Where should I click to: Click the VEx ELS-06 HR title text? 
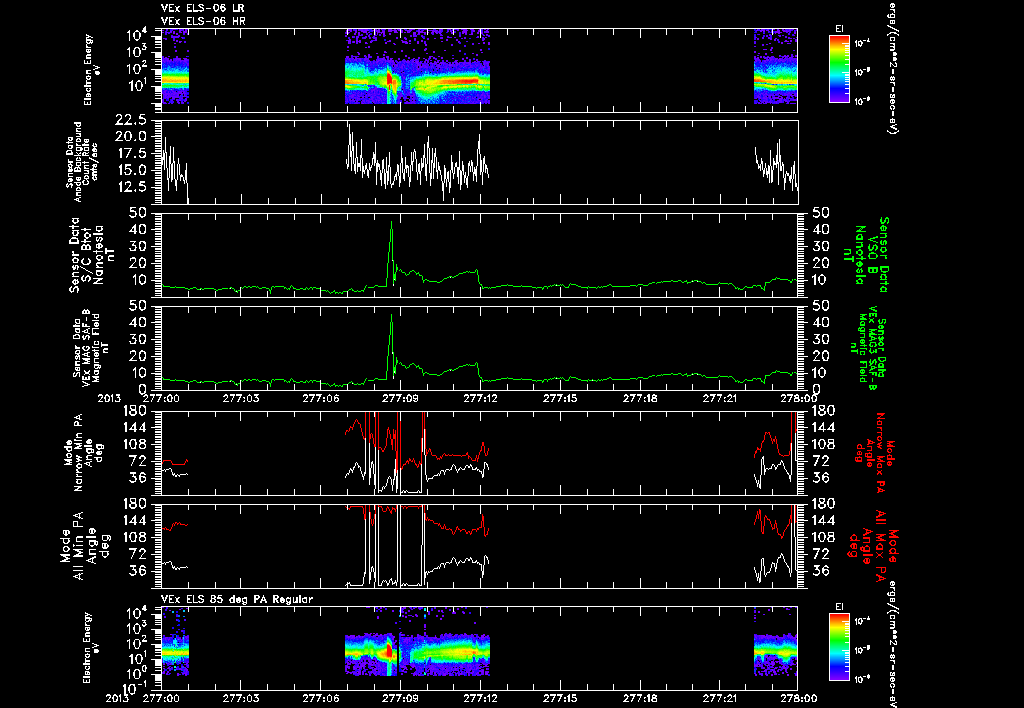pos(203,22)
